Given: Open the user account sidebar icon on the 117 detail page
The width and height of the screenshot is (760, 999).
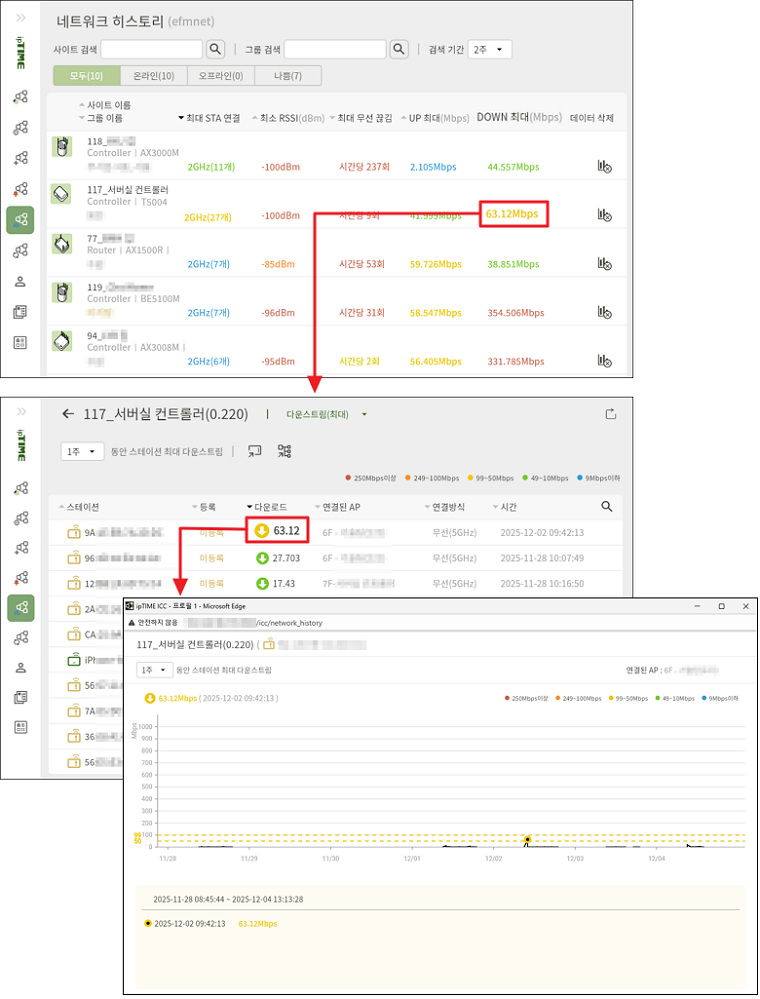Looking at the screenshot, I should coord(20,668).
